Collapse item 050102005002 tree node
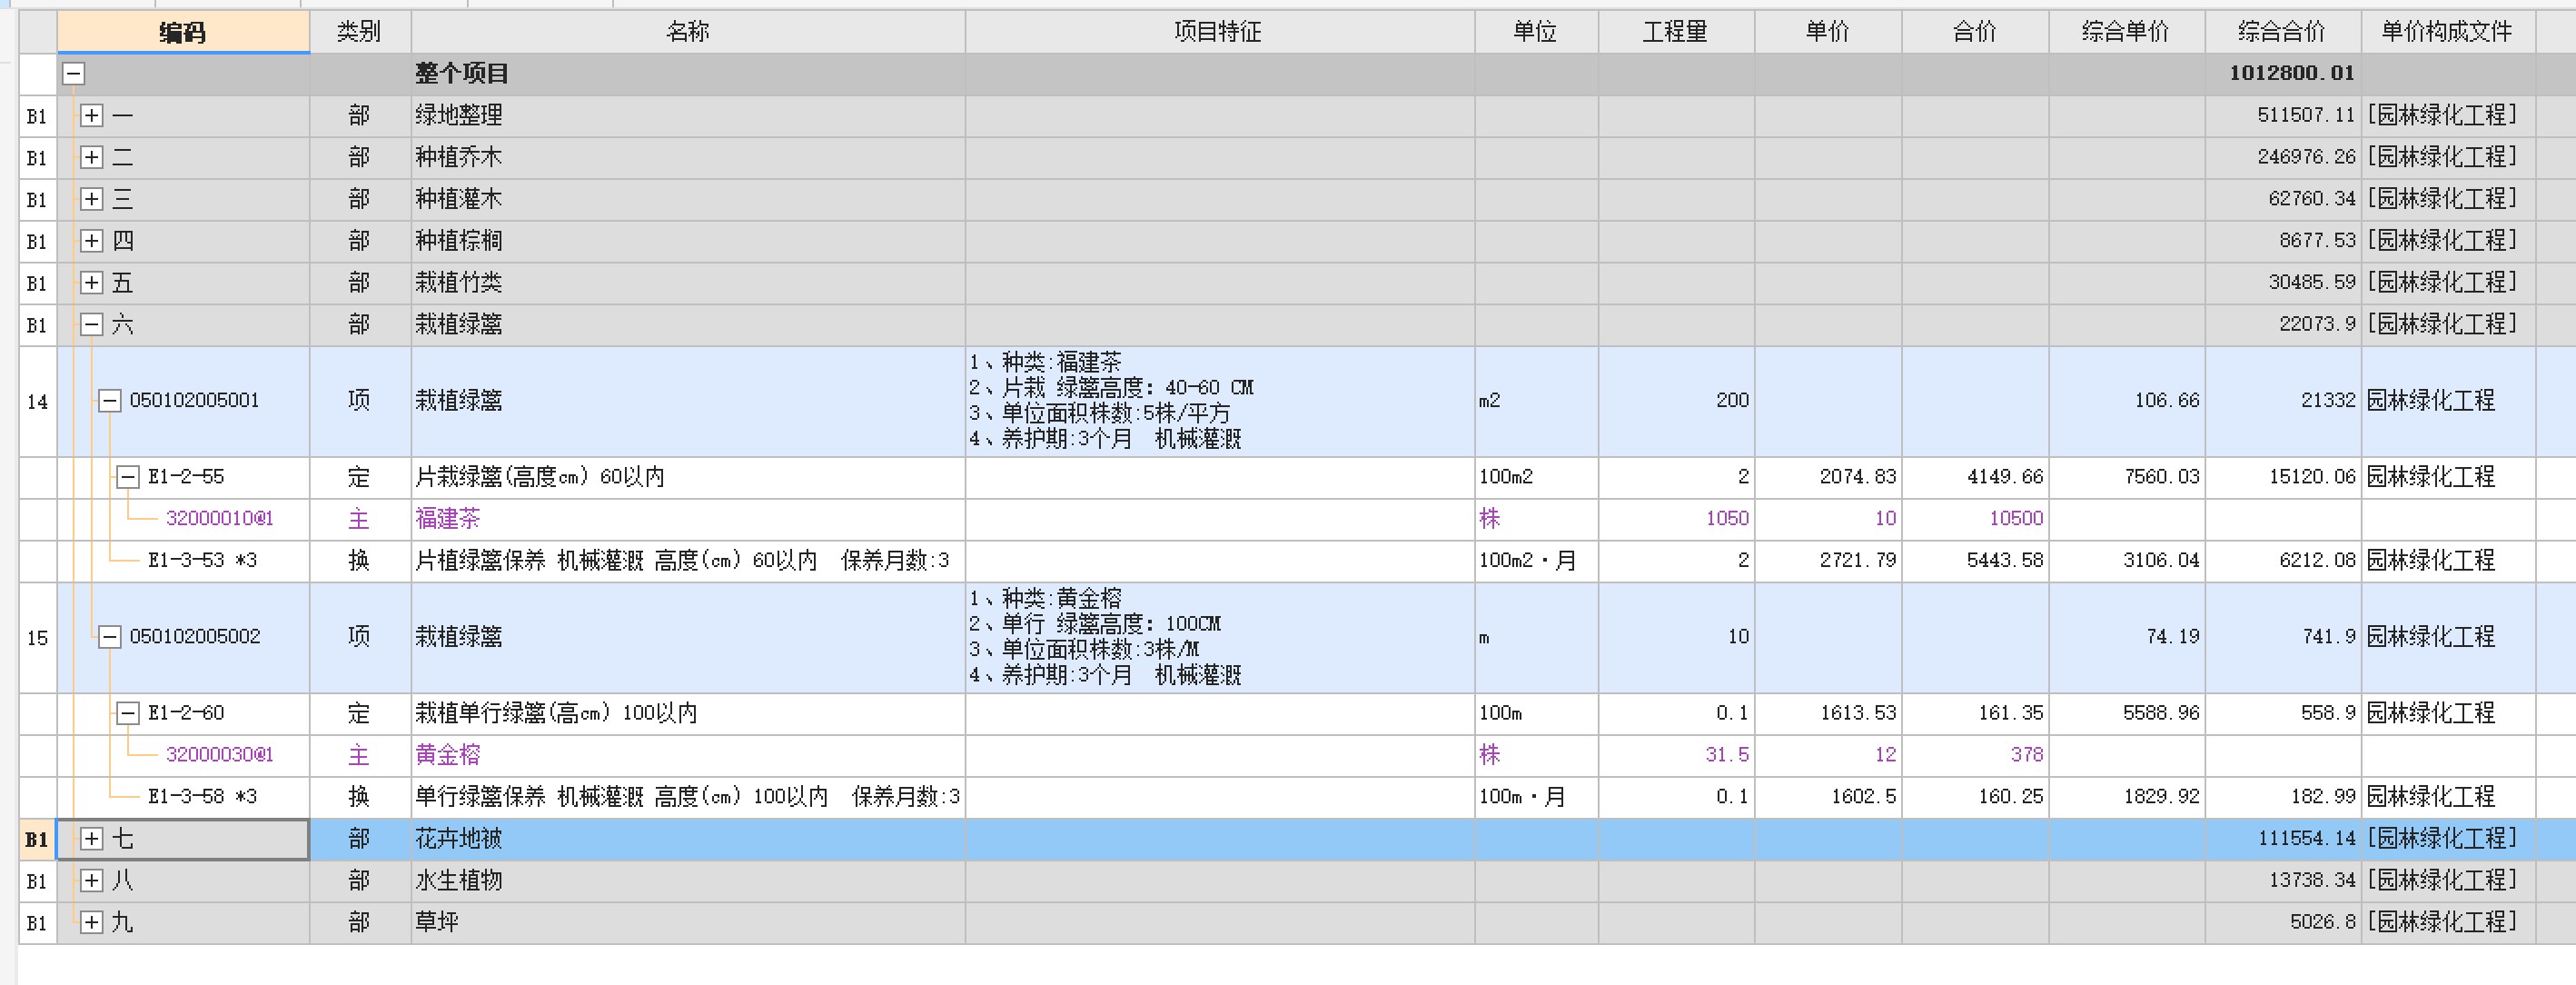This screenshot has width=2576, height=985. [x=109, y=637]
